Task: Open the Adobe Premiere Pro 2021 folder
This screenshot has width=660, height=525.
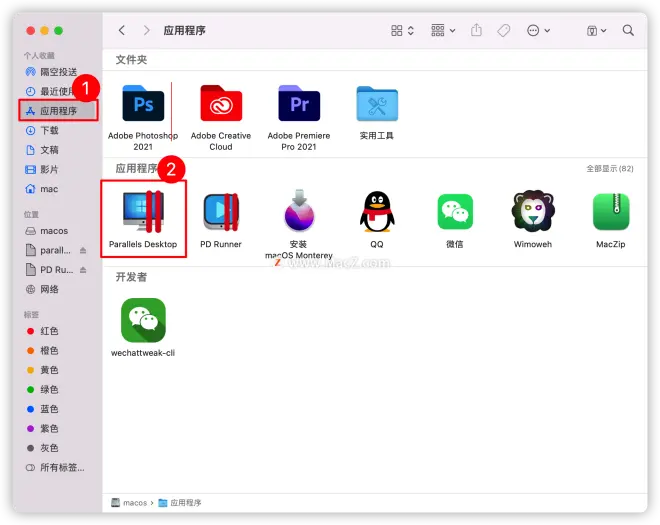Action: (299, 104)
